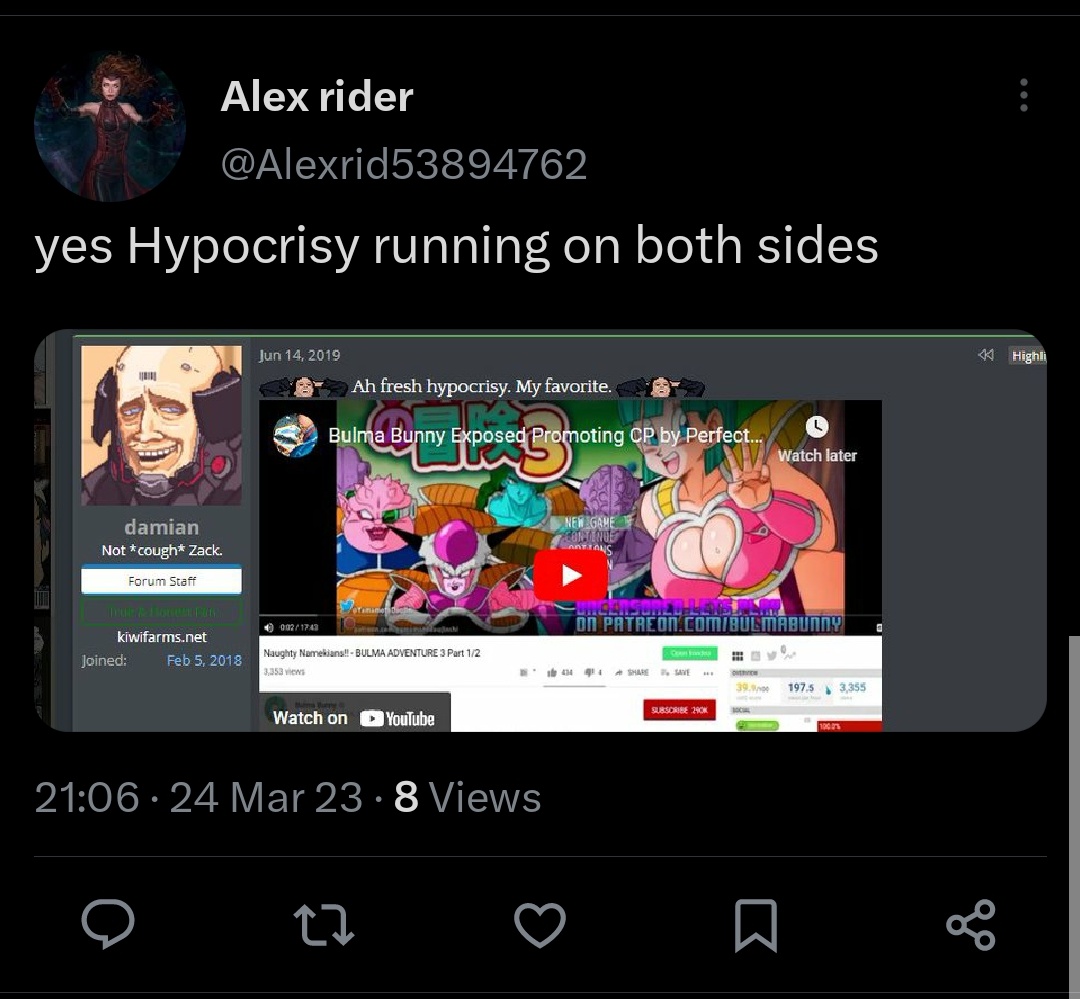Bookmark this tweet
This screenshot has height=999, width=1080.
coord(756,925)
